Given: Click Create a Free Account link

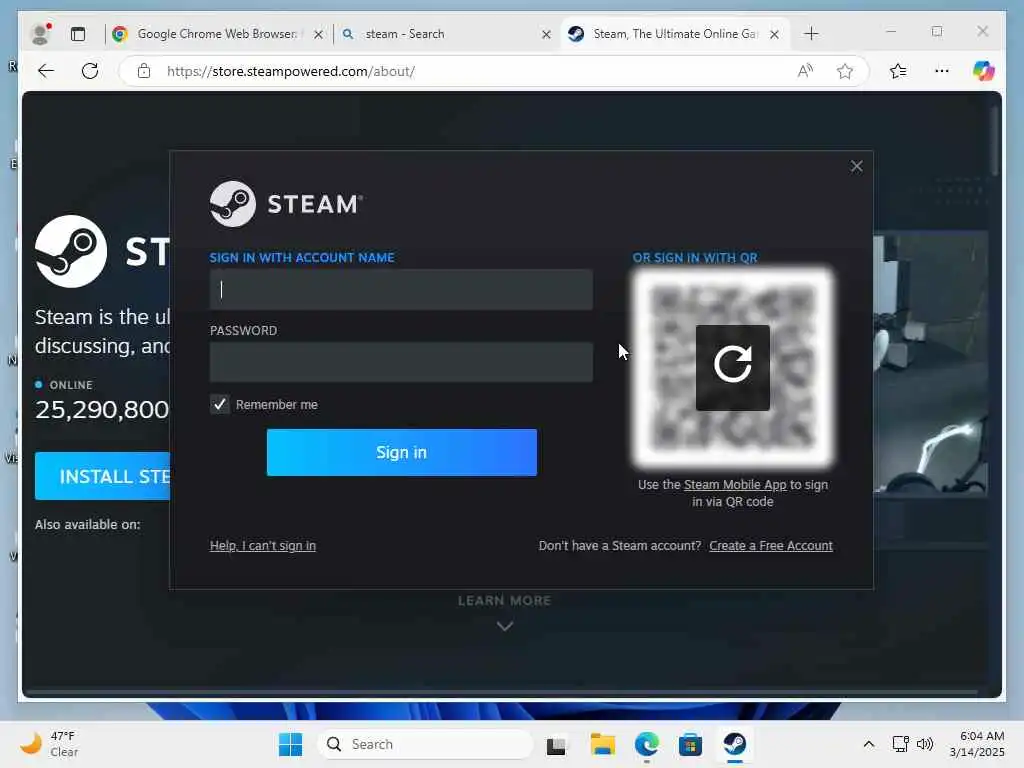Looking at the screenshot, I should coord(771,545).
